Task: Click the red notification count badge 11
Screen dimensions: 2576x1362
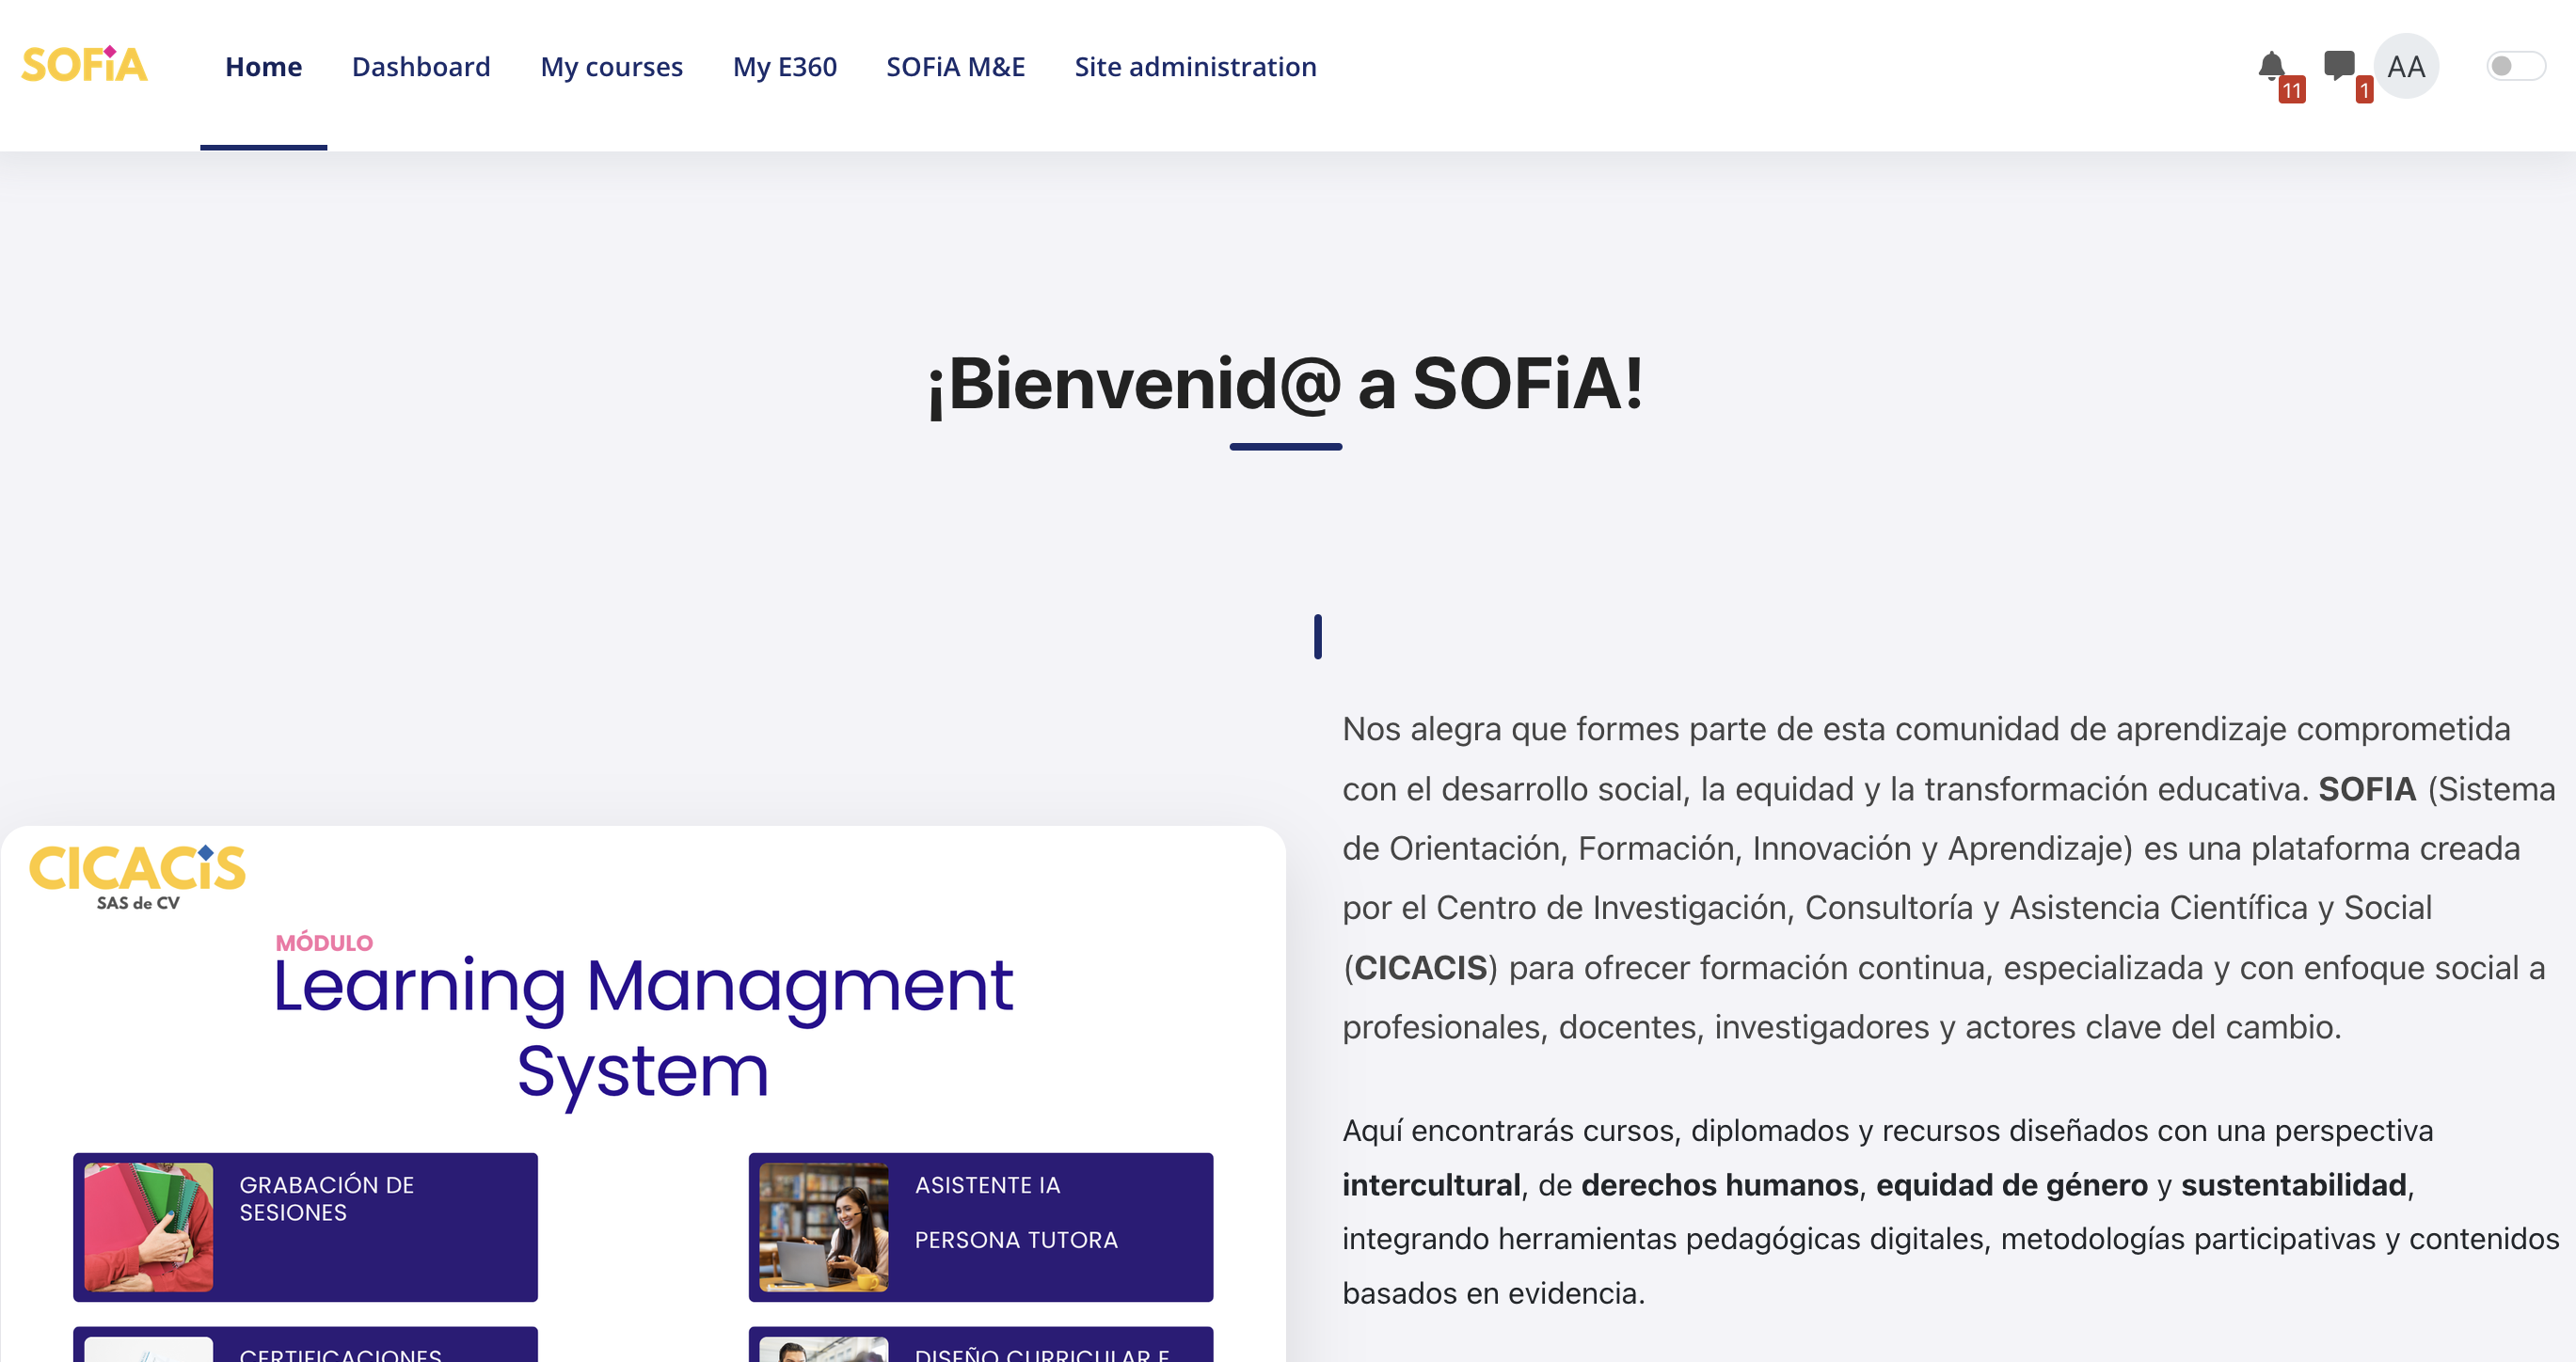Action: [2291, 90]
